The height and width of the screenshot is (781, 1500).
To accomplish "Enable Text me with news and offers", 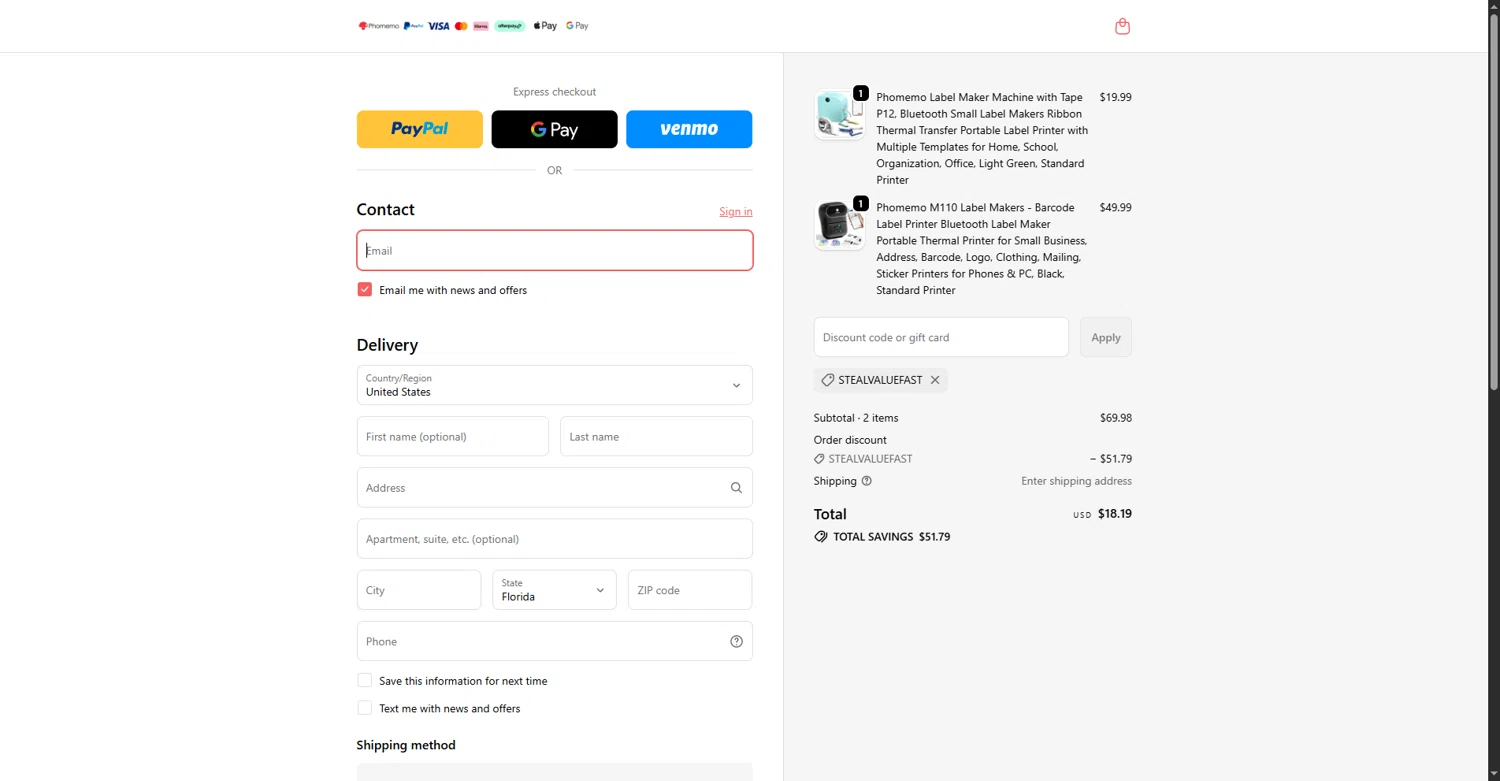I will 365,708.
